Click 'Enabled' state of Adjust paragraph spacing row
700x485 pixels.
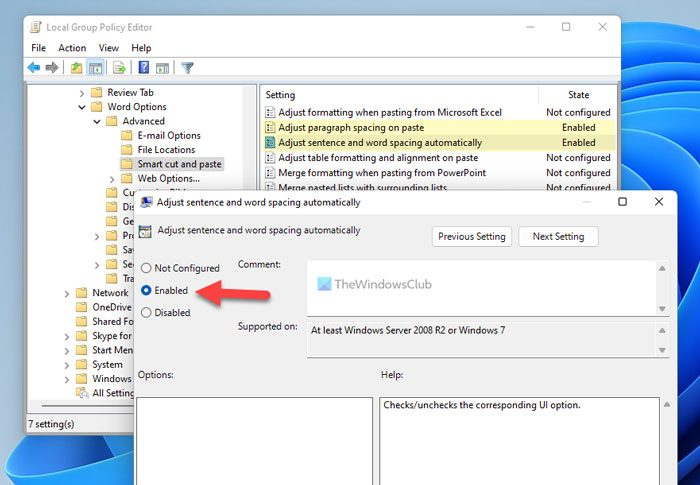(x=579, y=128)
